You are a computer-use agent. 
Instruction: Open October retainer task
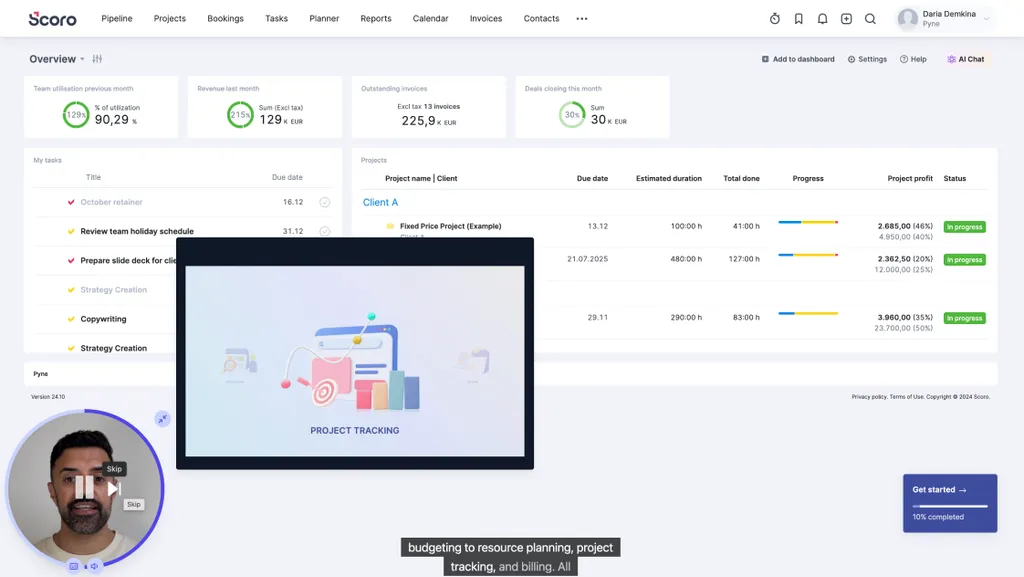pos(111,202)
